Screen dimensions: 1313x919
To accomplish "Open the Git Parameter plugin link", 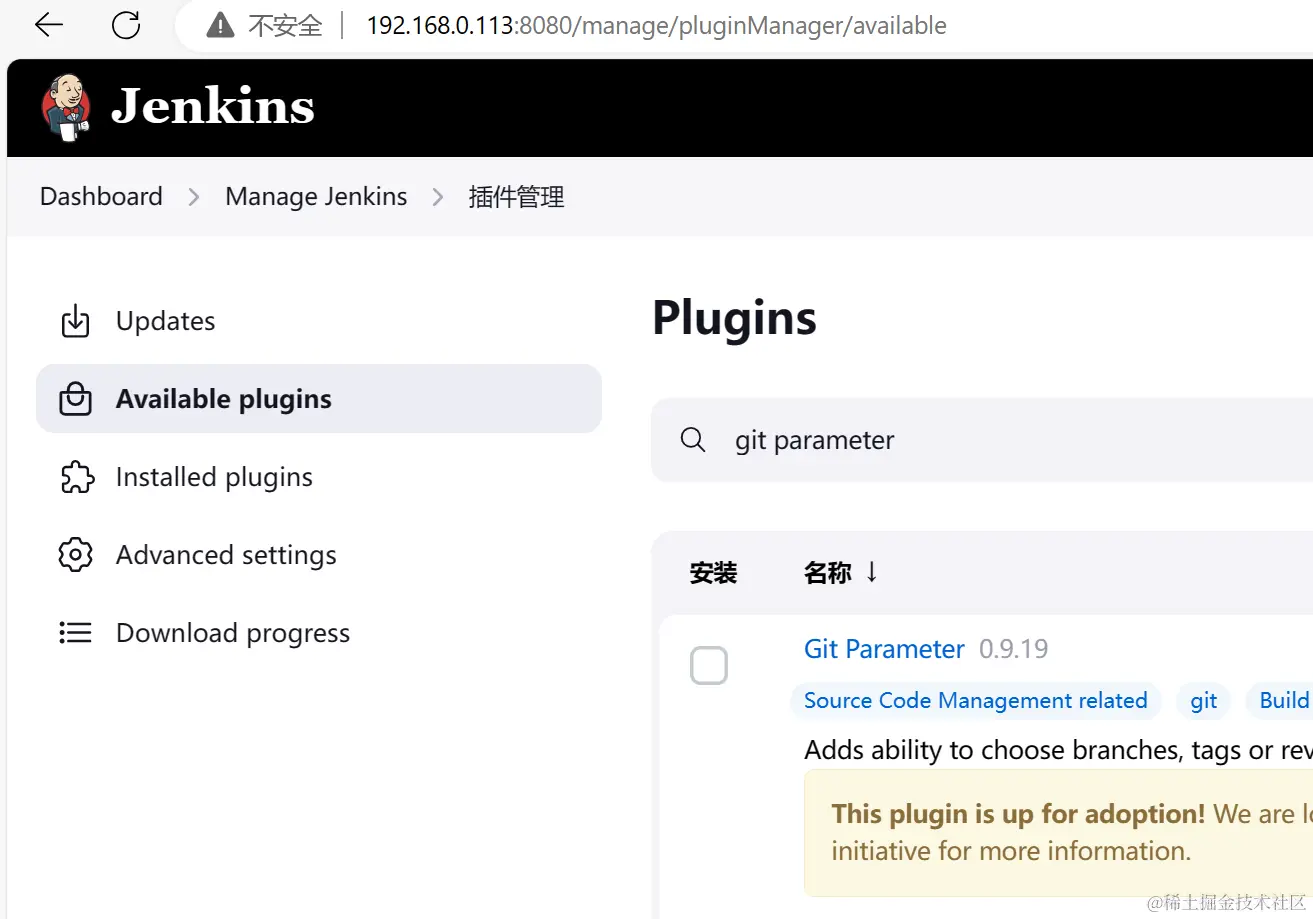I will click(x=884, y=649).
